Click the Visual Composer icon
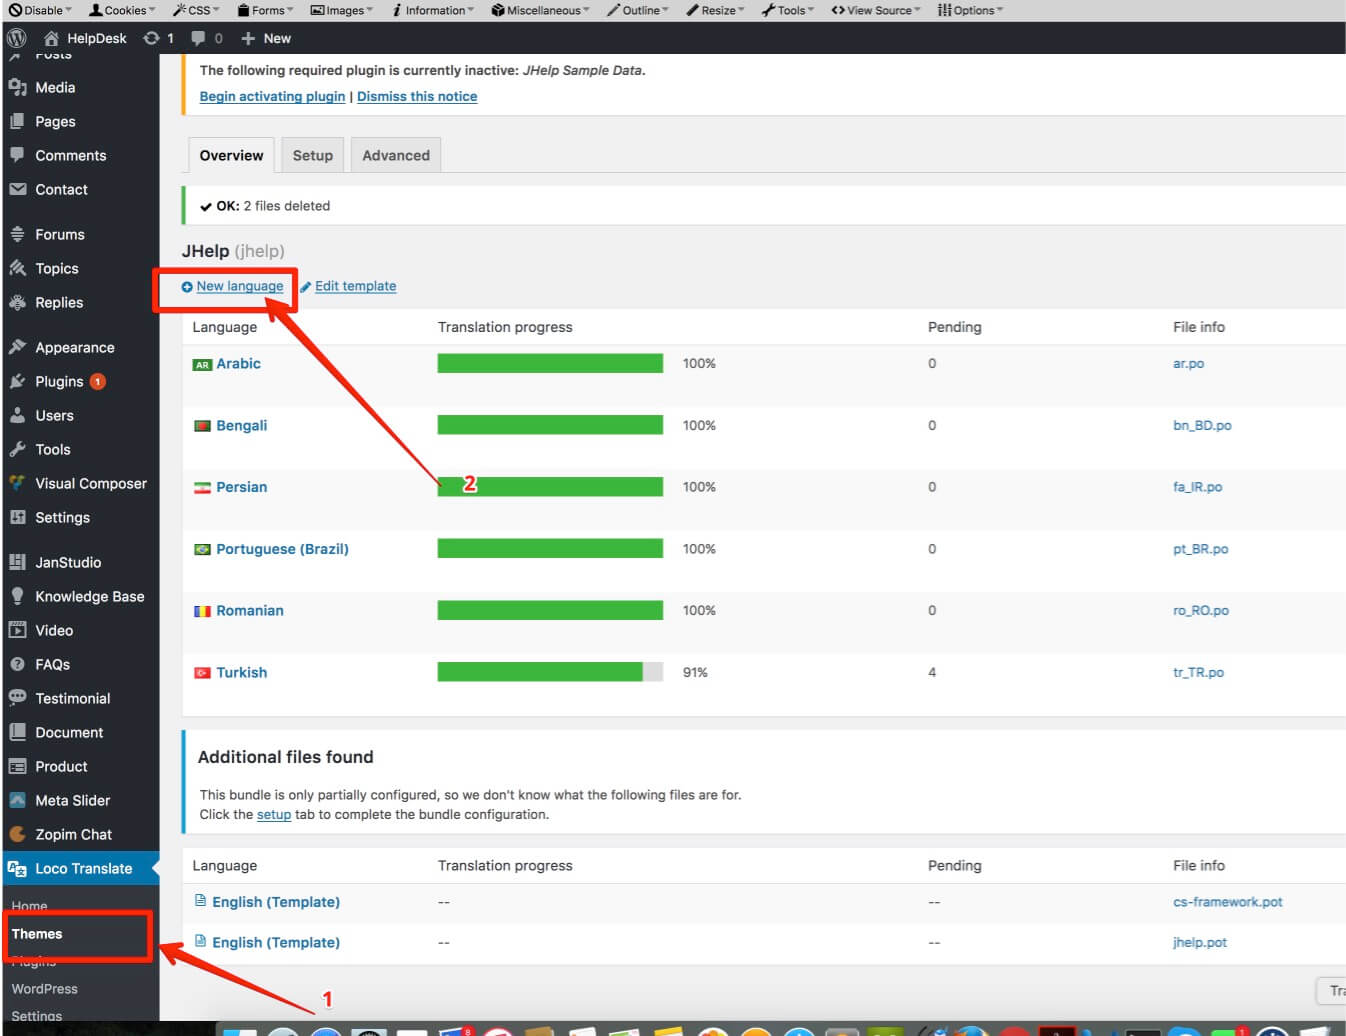 point(17,483)
